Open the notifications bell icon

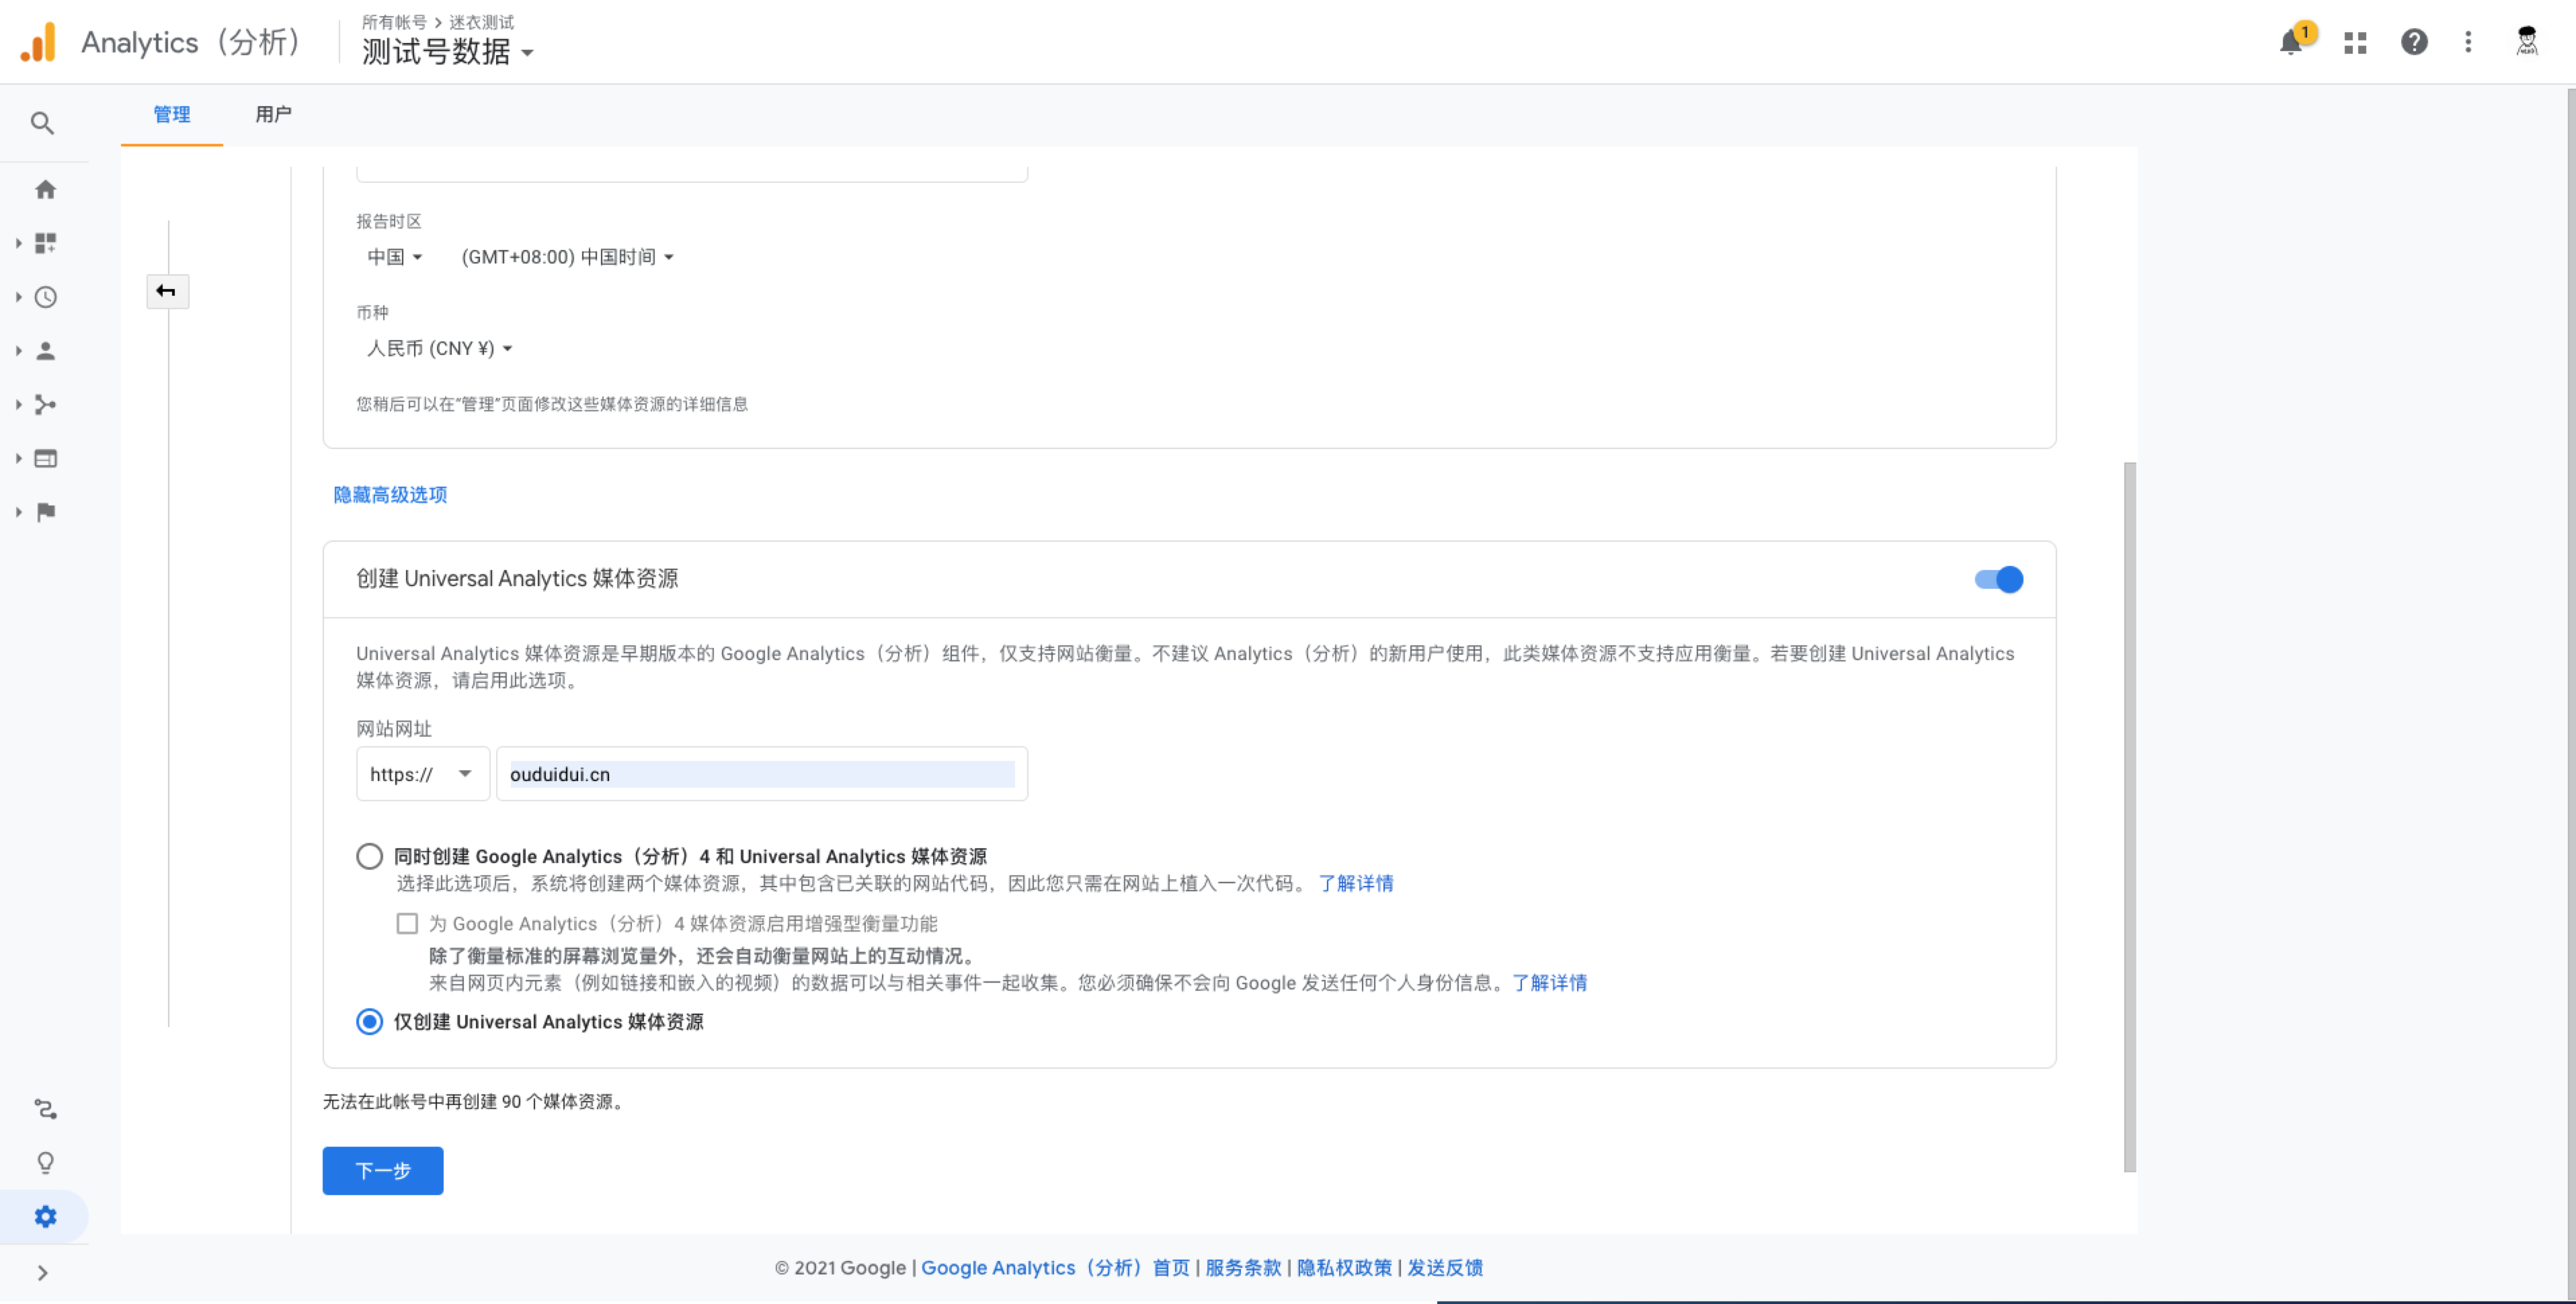click(2291, 42)
